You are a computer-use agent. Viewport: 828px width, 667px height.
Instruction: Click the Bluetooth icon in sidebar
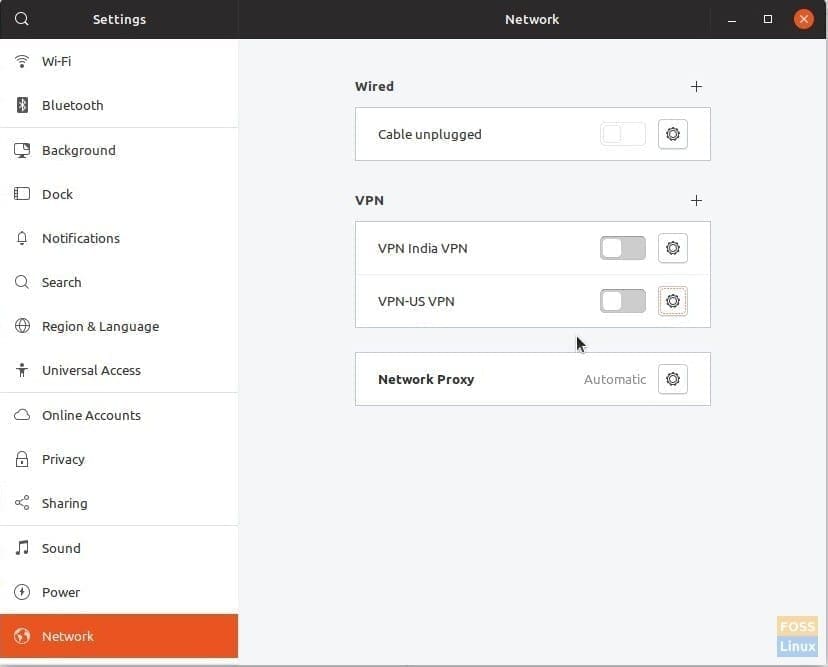tap(22, 105)
